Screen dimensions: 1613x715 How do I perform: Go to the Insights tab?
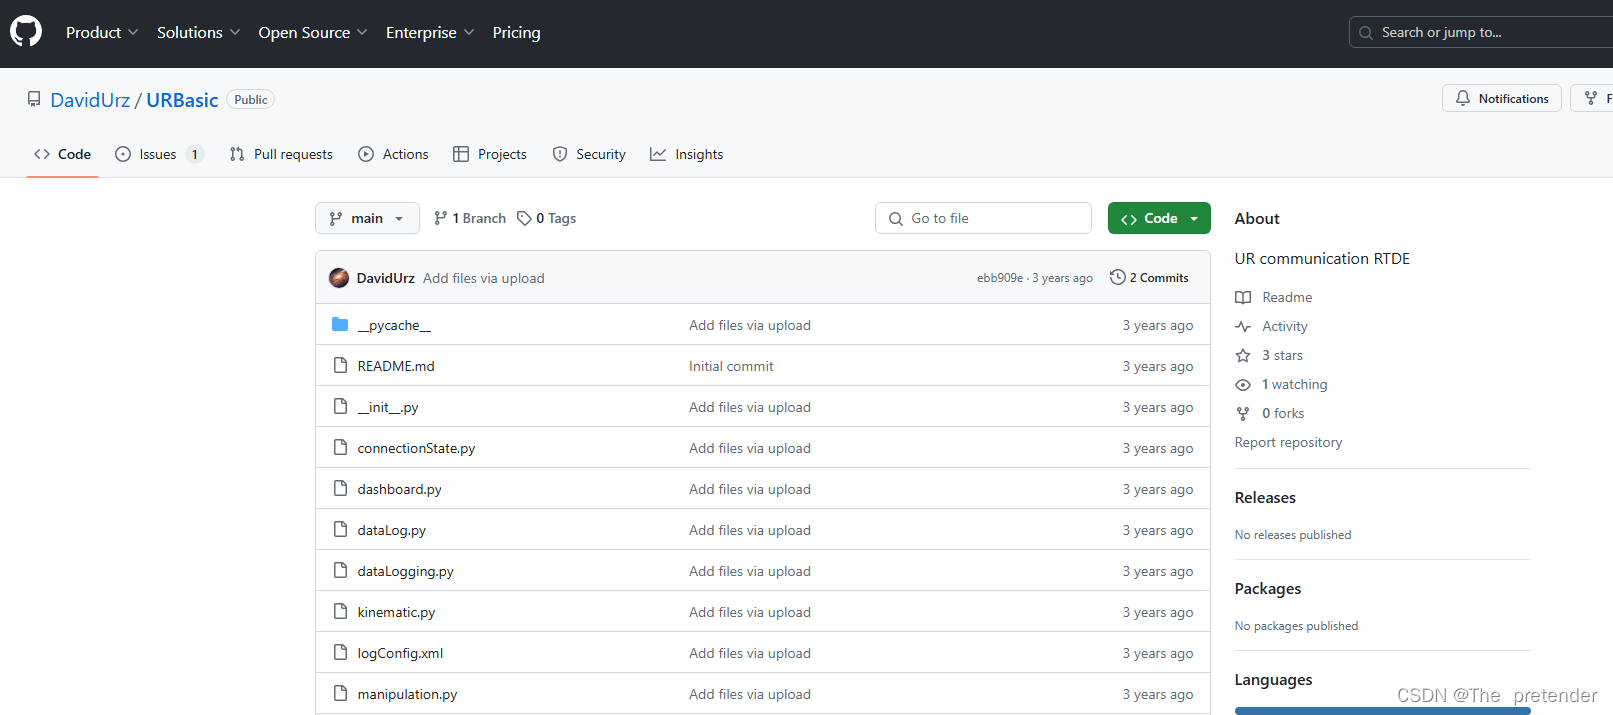(687, 154)
